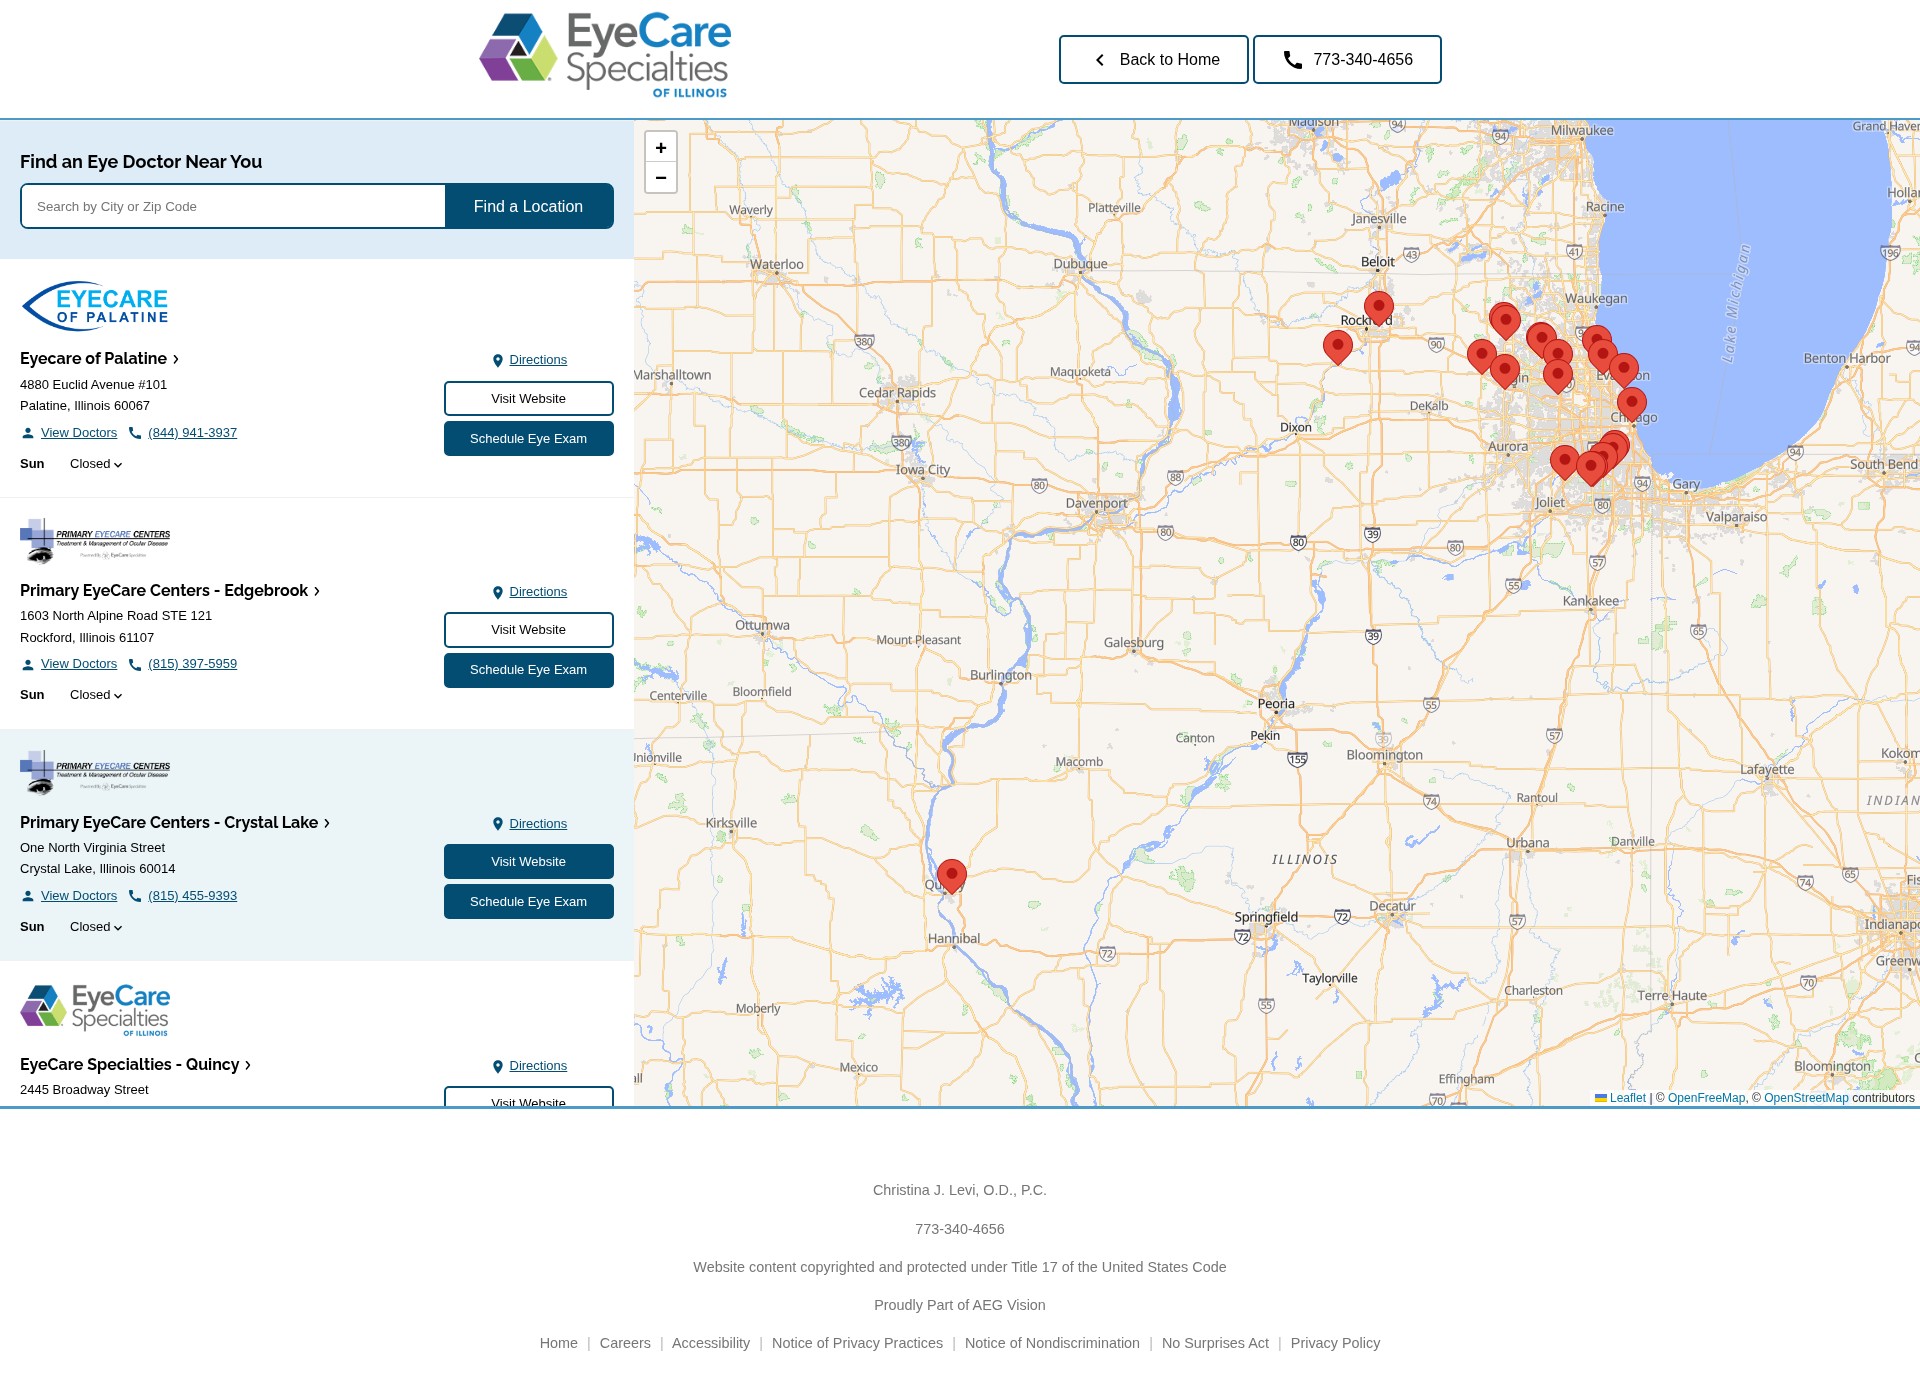
Task: Click the person icon in Crystal Lake listing
Action: click(x=28, y=896)
